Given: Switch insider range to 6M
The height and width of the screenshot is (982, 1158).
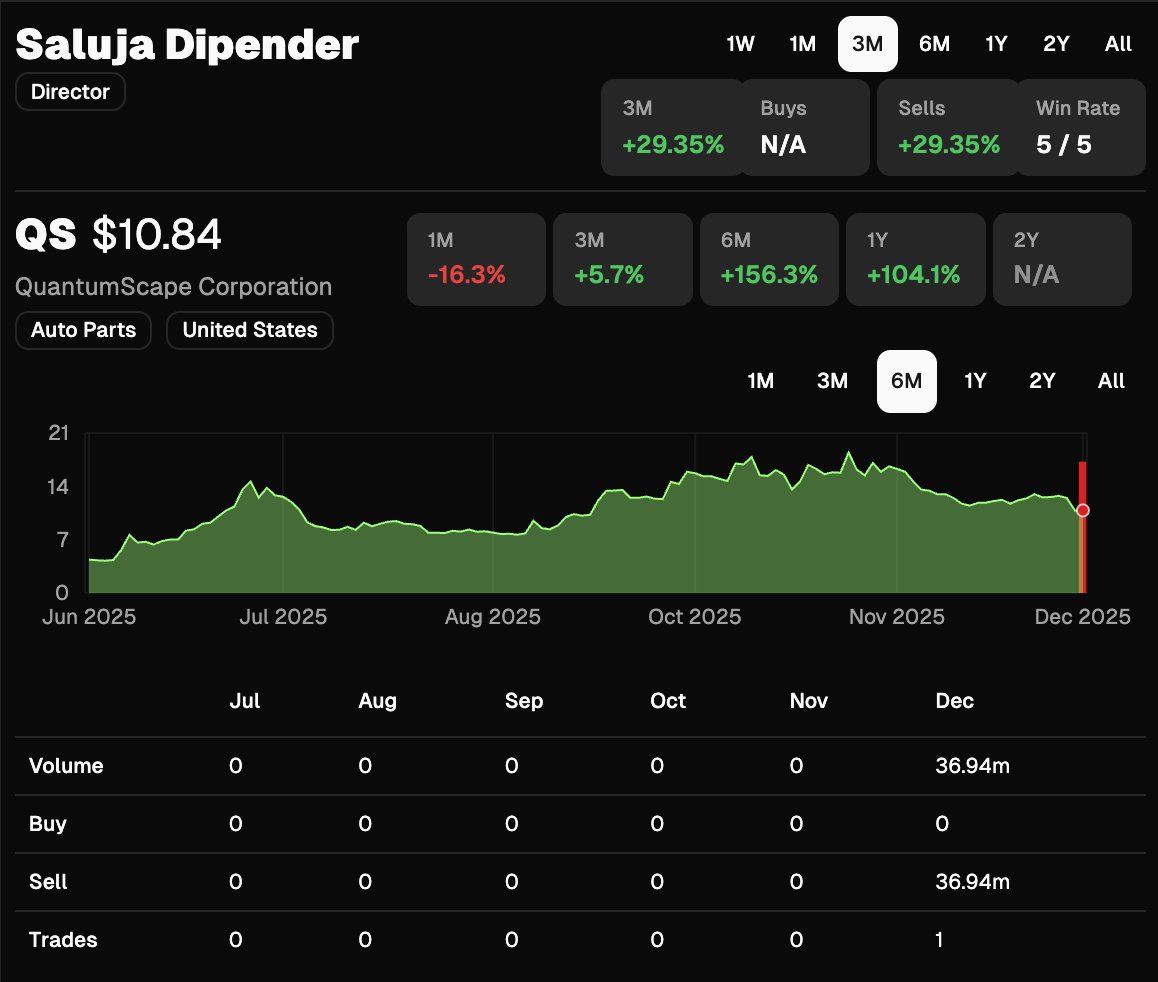Looking at the screenshot, I should [x=934, y=44].
